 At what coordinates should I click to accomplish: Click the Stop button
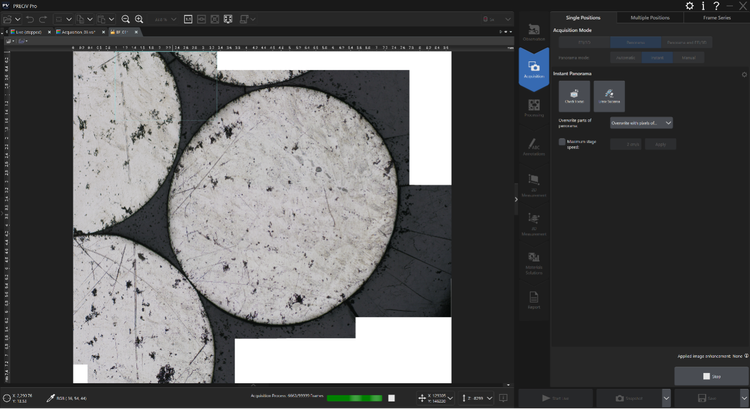pyautogui.click(x=711, y=376)
